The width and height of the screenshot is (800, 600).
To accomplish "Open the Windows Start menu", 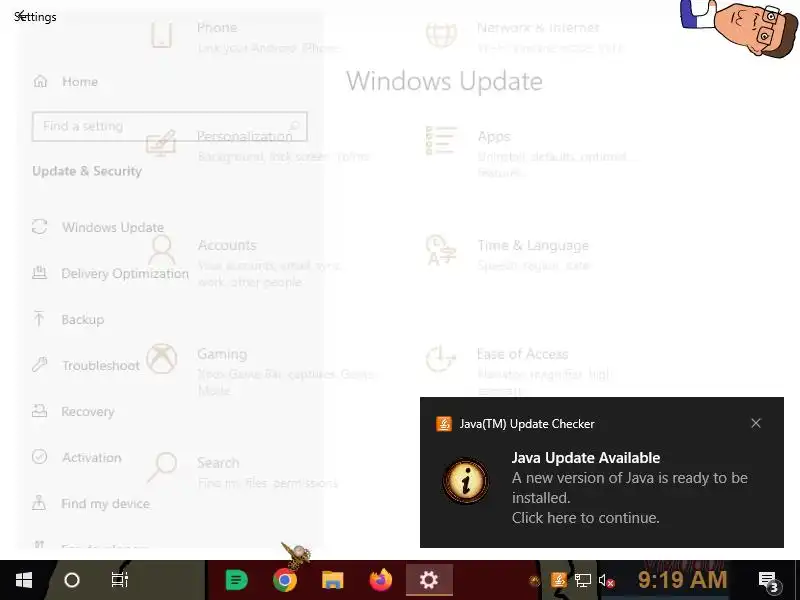I will (24, 580).
